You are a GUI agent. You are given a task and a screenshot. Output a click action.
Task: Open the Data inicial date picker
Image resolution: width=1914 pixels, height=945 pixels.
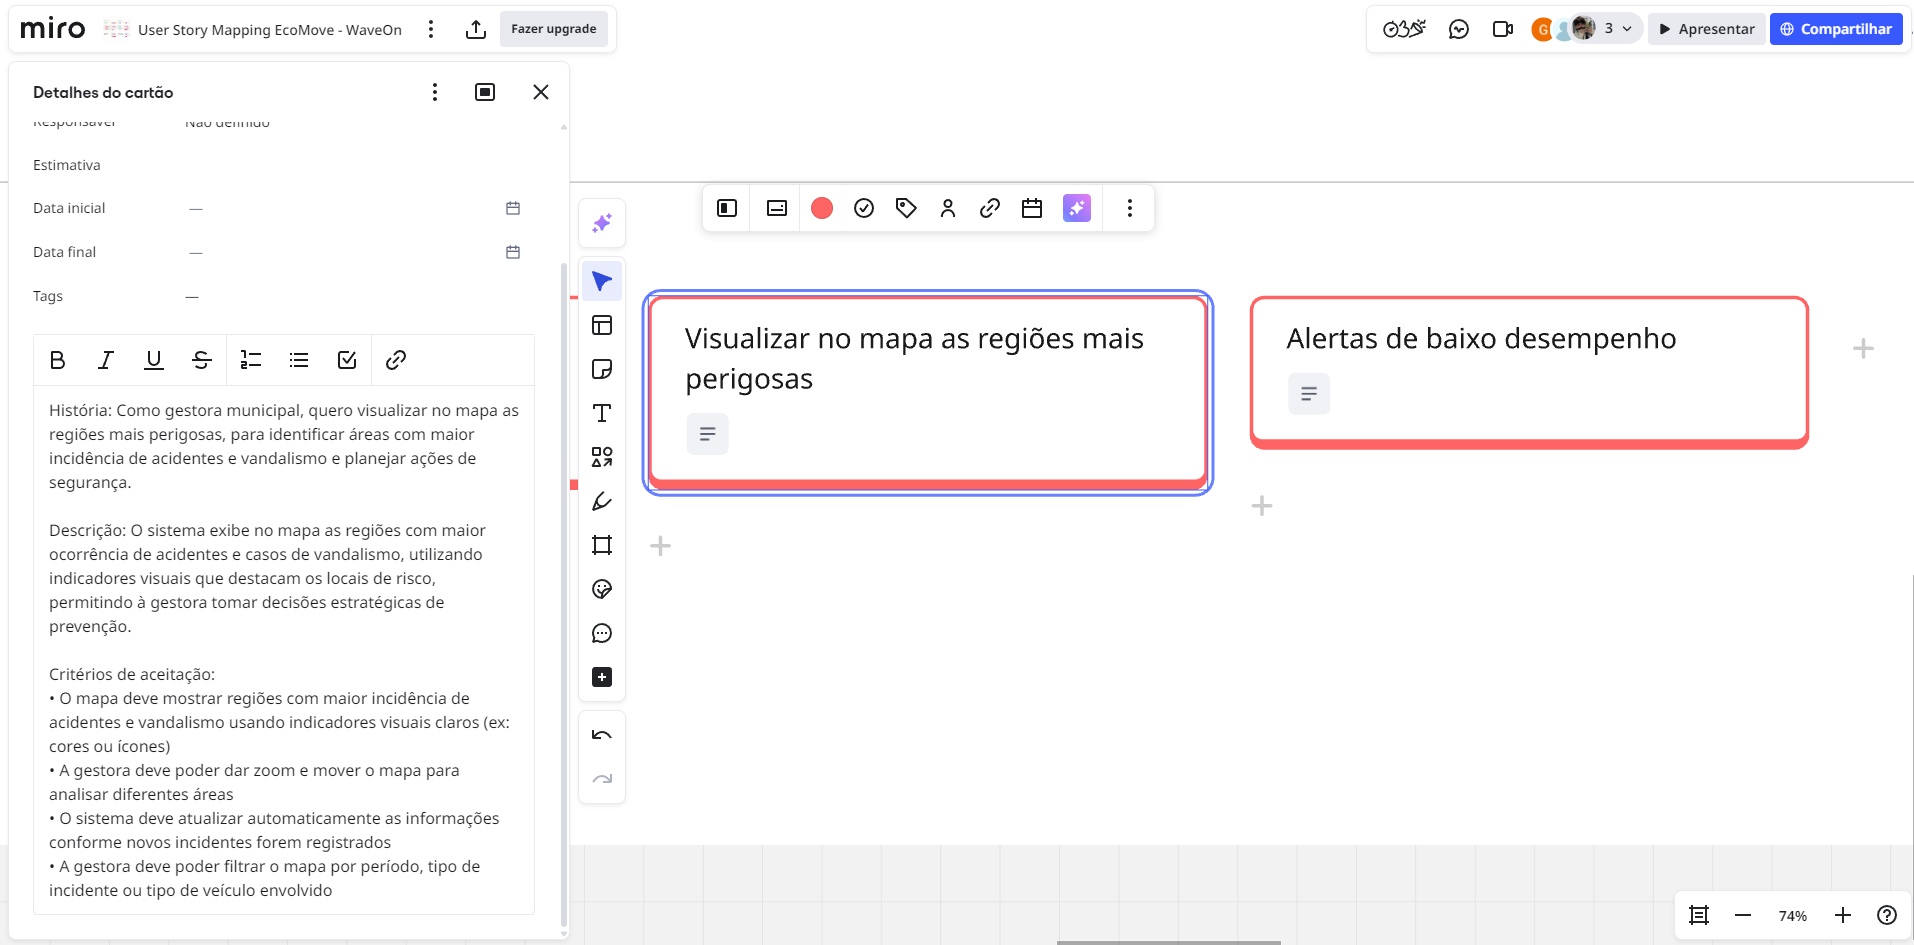click(513, 208)
